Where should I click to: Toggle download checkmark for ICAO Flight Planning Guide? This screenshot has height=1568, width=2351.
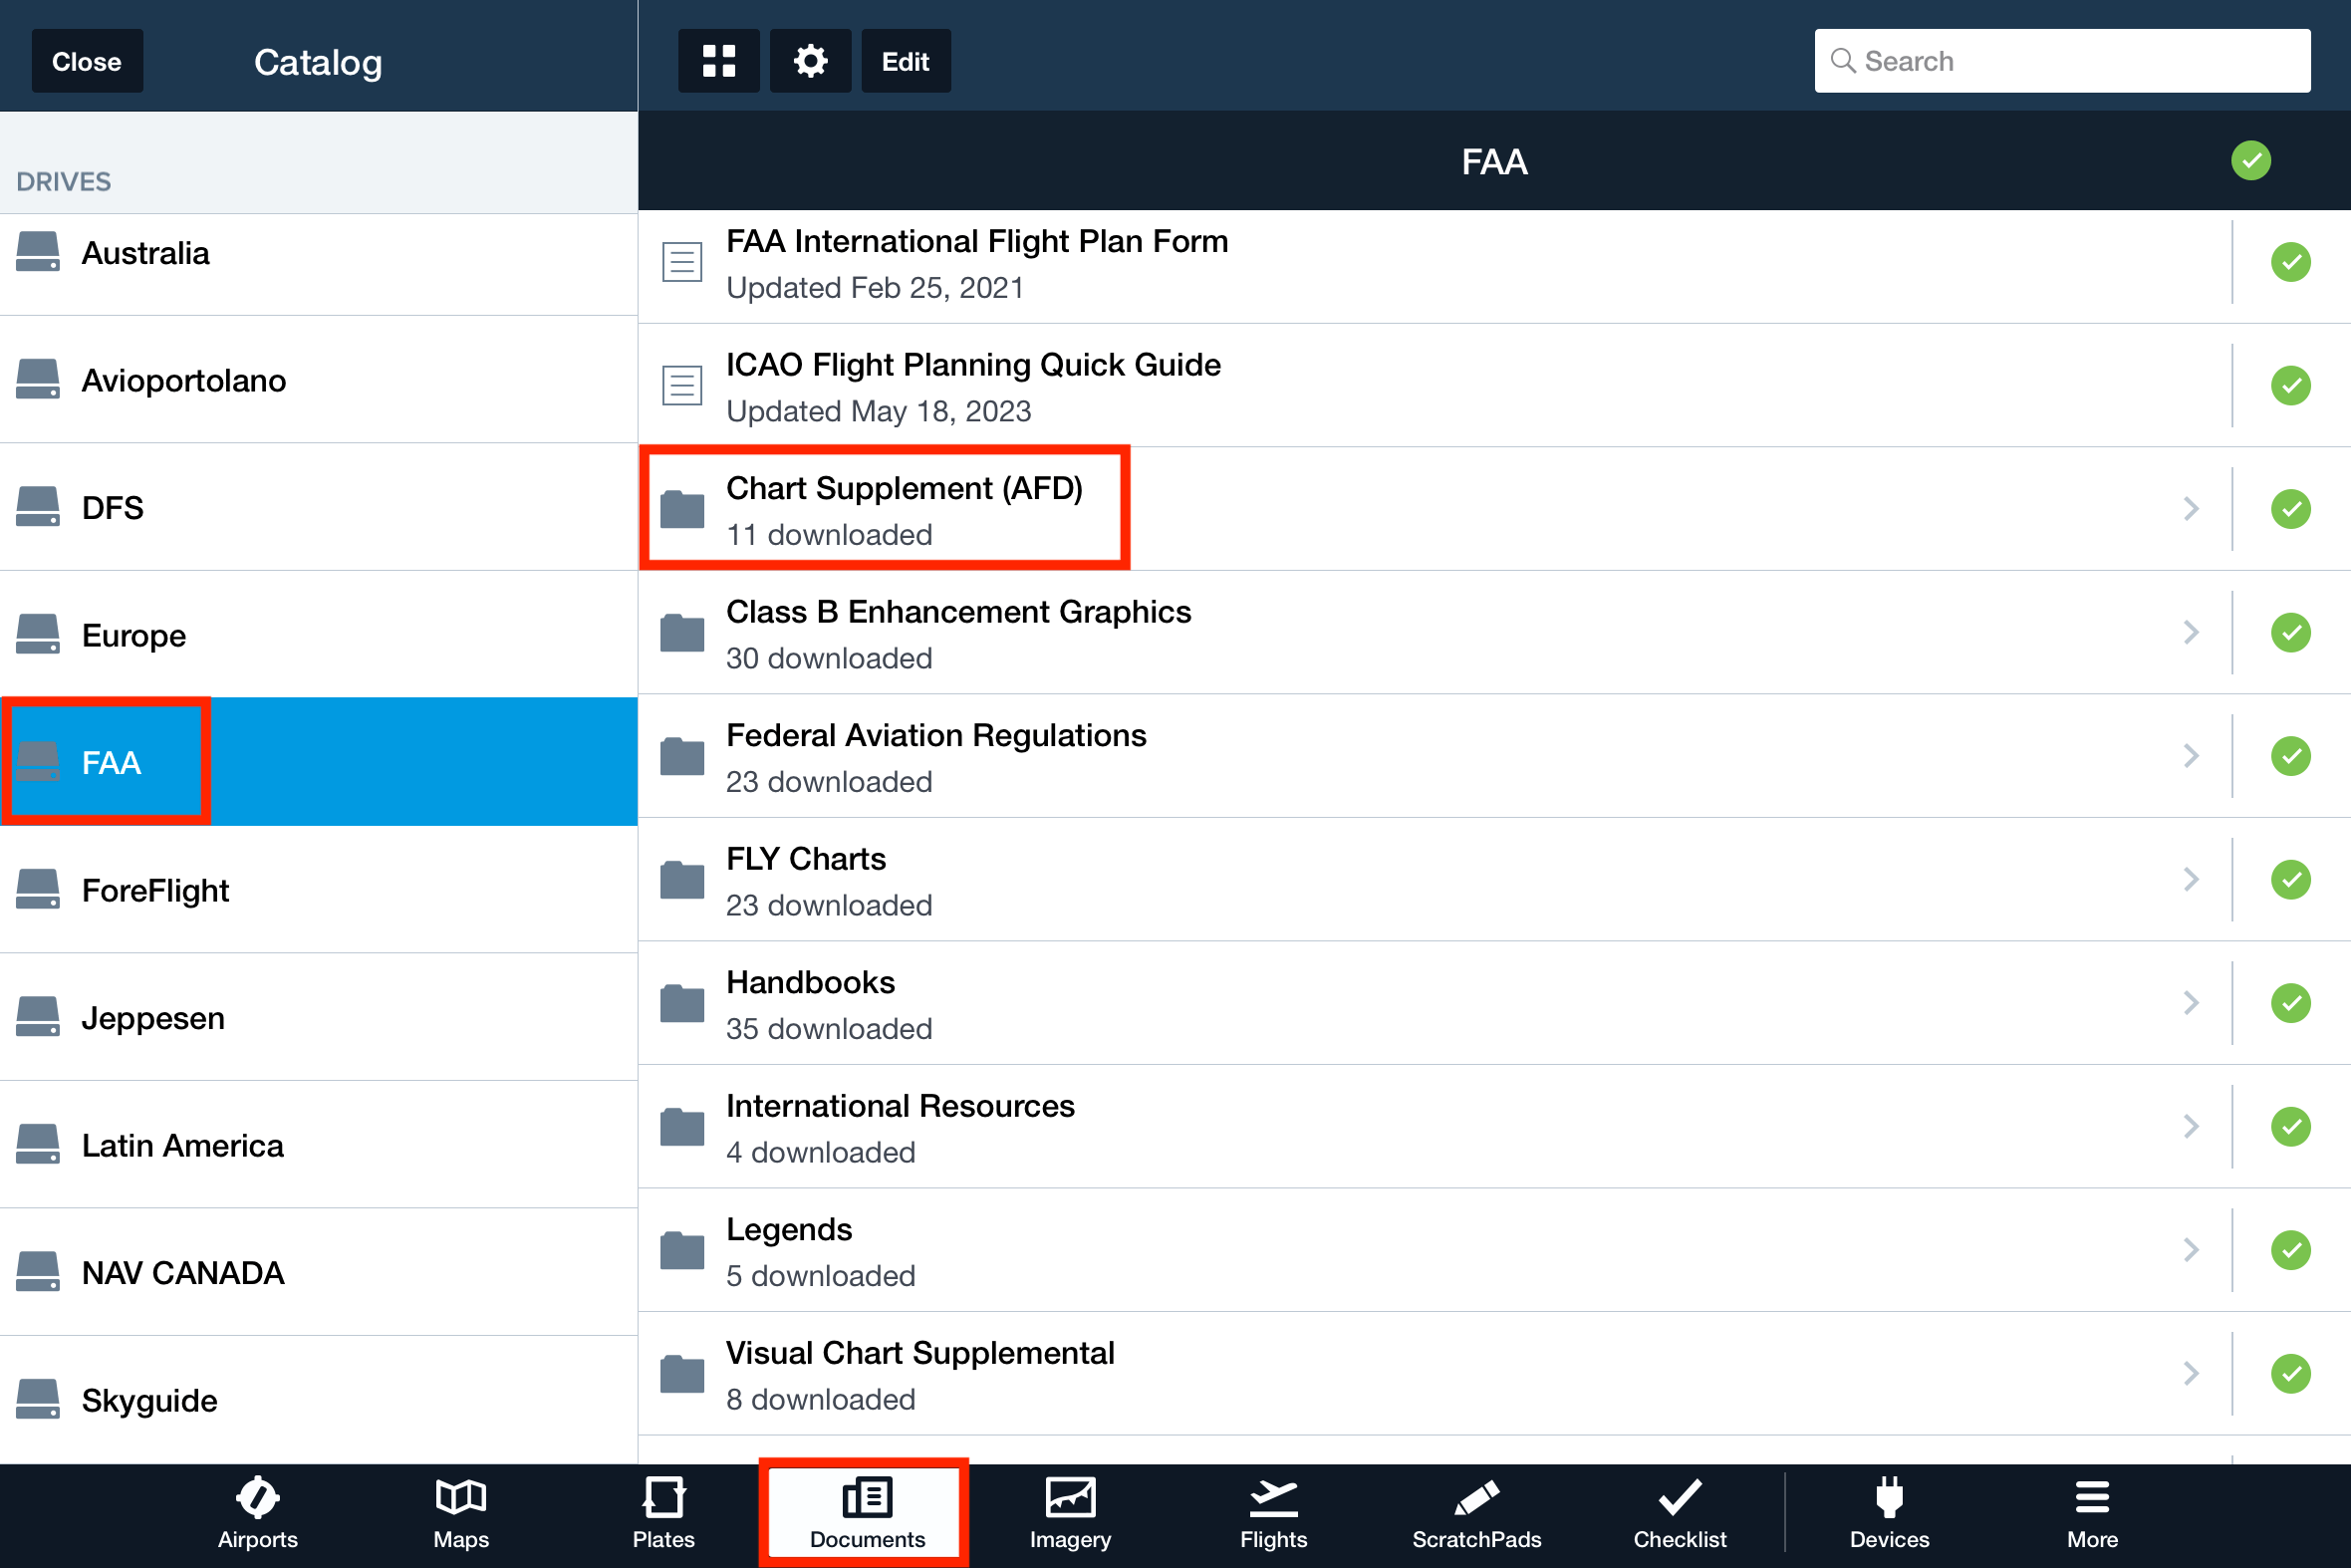pos(2290,386)
